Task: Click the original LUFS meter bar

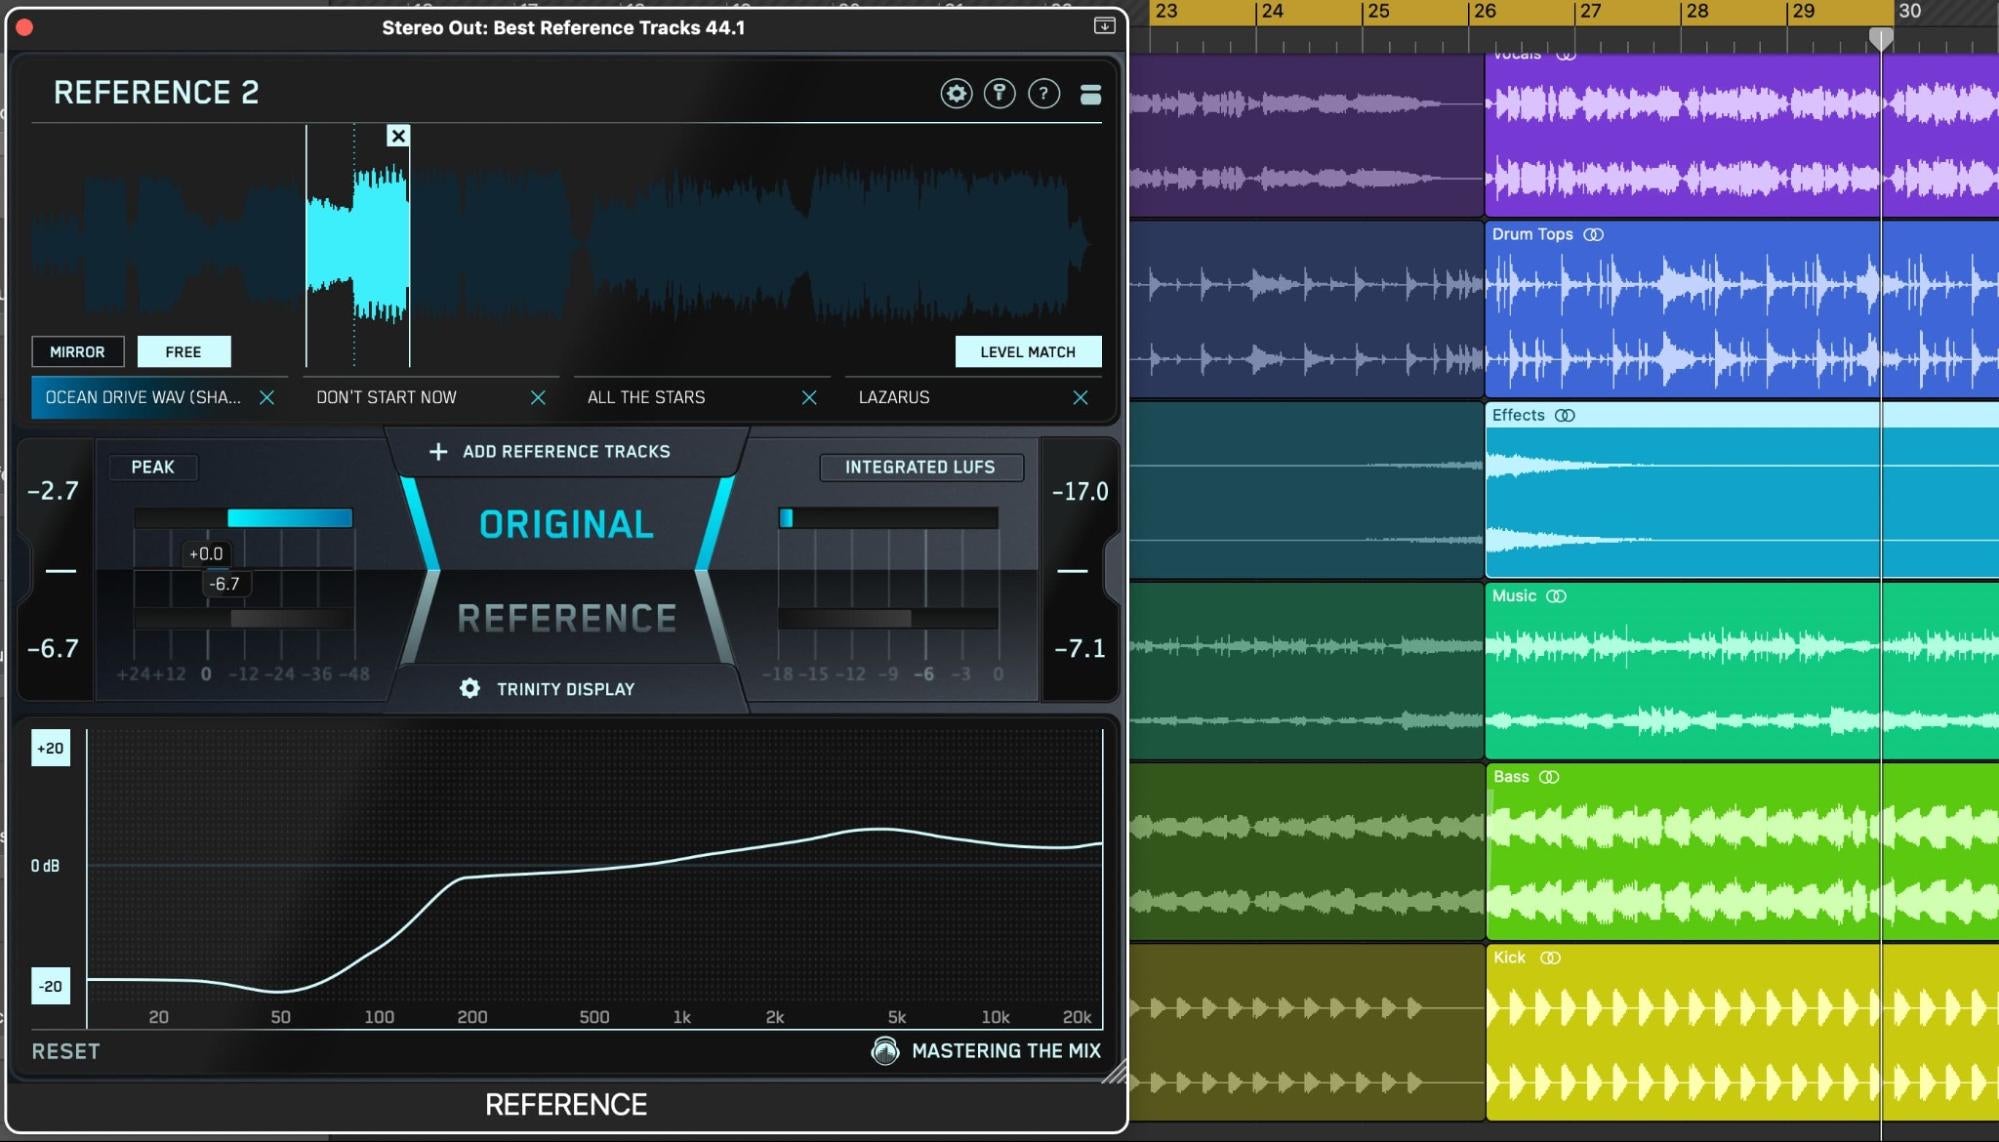Action: point(888,518)
